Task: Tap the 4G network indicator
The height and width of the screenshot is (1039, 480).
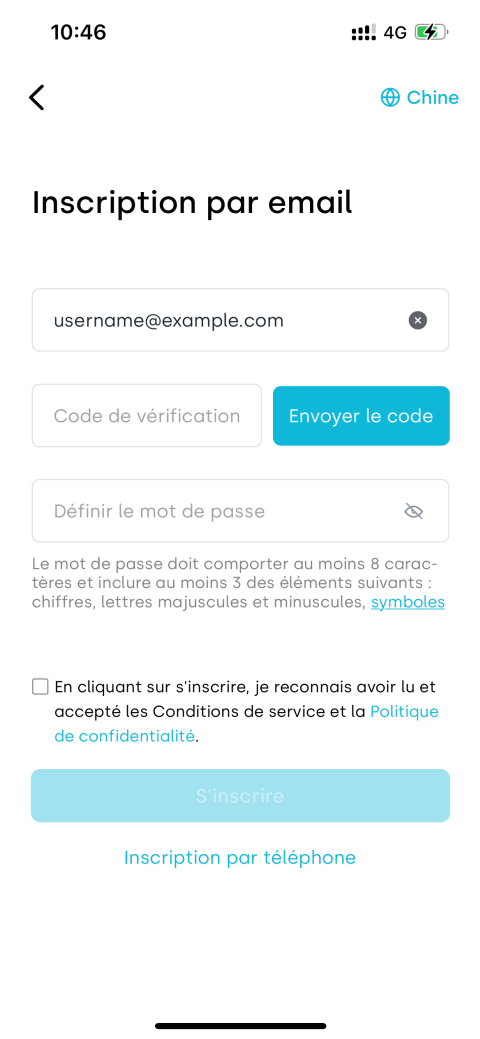Action: pyautogui.click(x=395, y=32)
